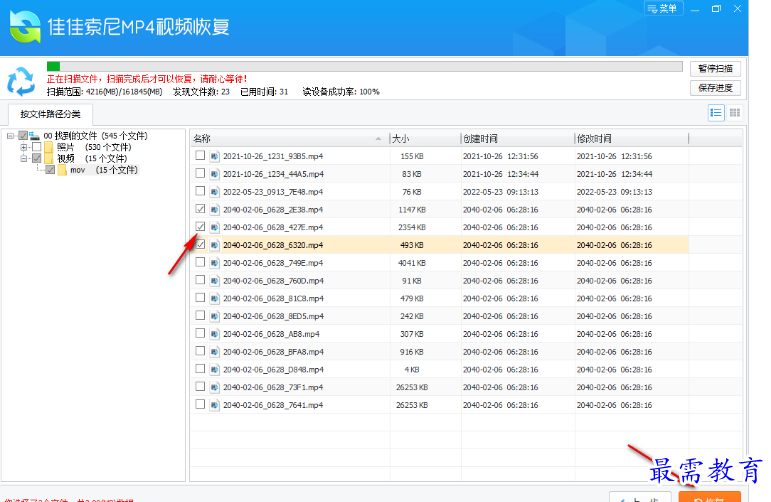Sort by 名称 column header
The image size is (771, 502).
(290, 139)
